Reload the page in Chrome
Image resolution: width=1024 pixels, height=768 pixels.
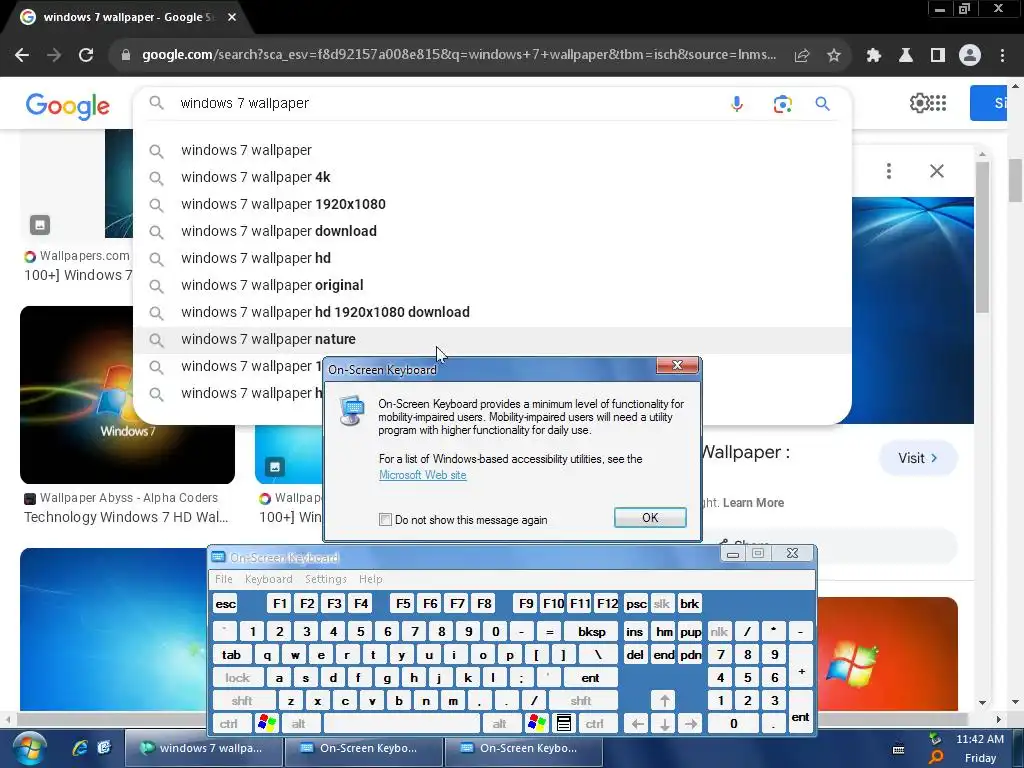[x=86, y=55]
